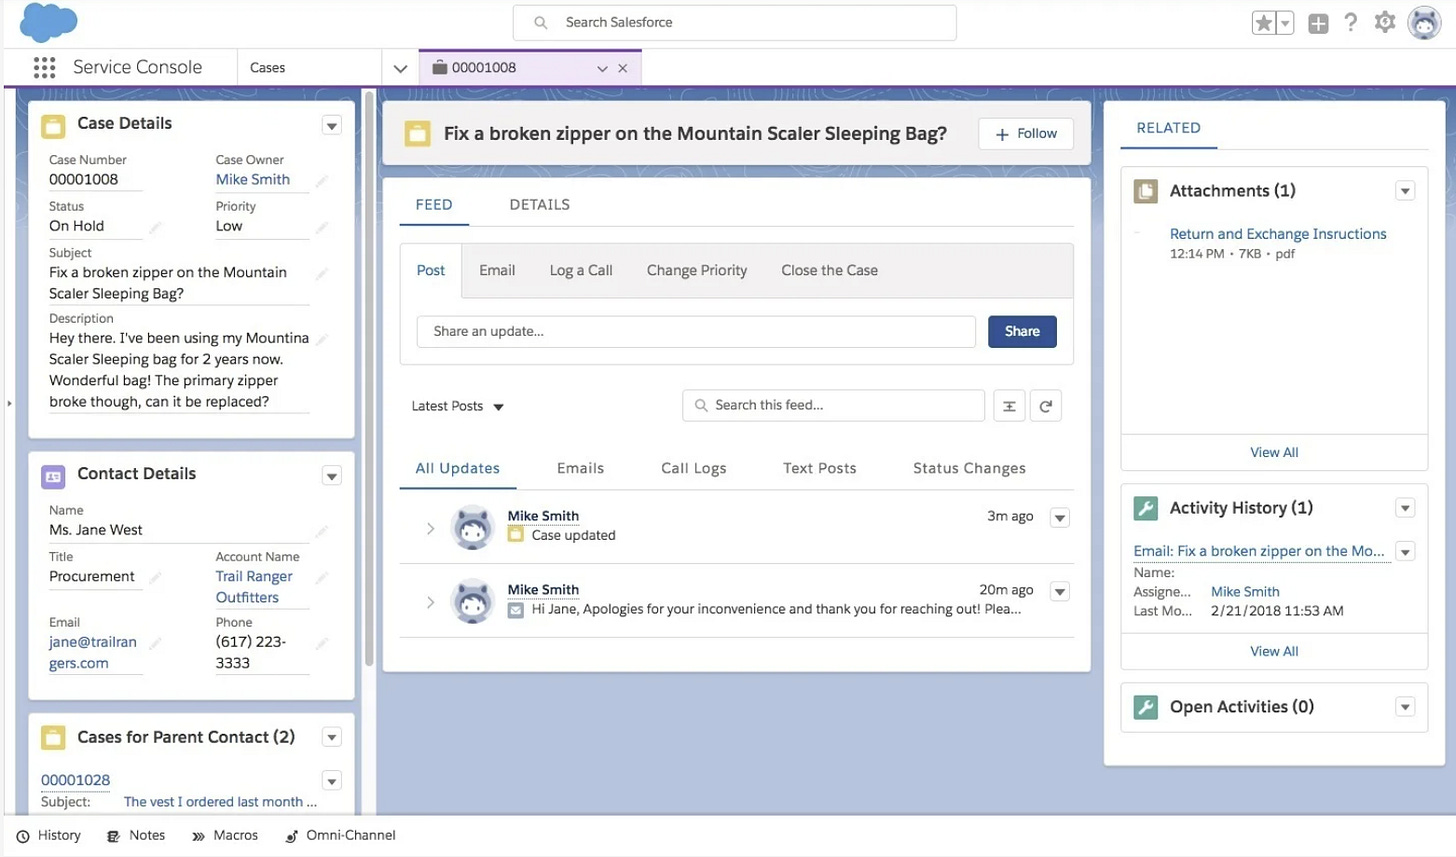1456x857 pixels.
Task: Open the Latest Posts sort dropdown
Action: [x=458, y=406]
